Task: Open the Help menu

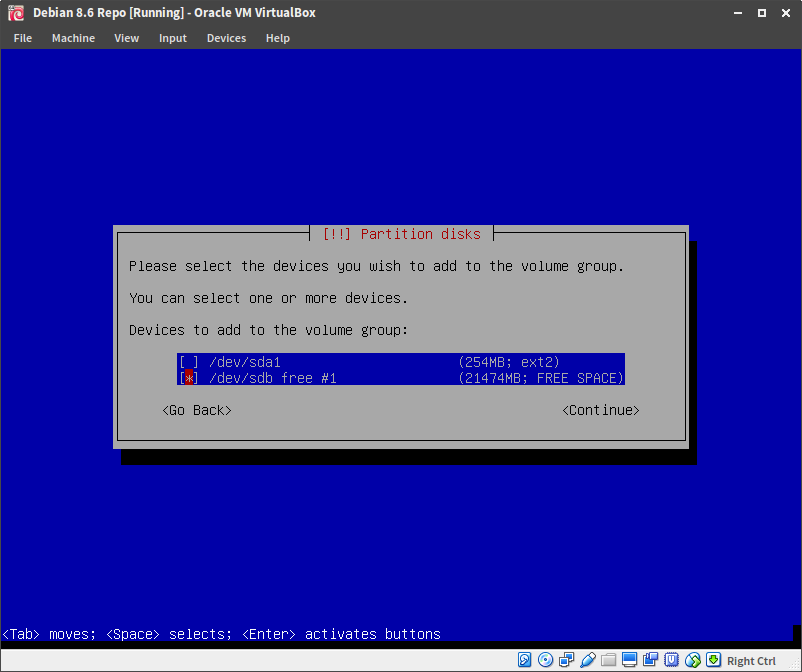Action: coord(278,38)
